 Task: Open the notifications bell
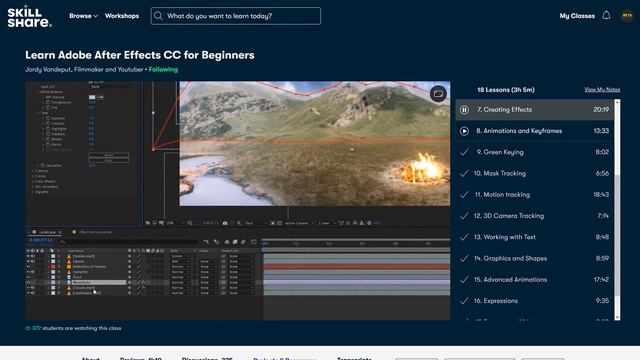pos(606,16)
